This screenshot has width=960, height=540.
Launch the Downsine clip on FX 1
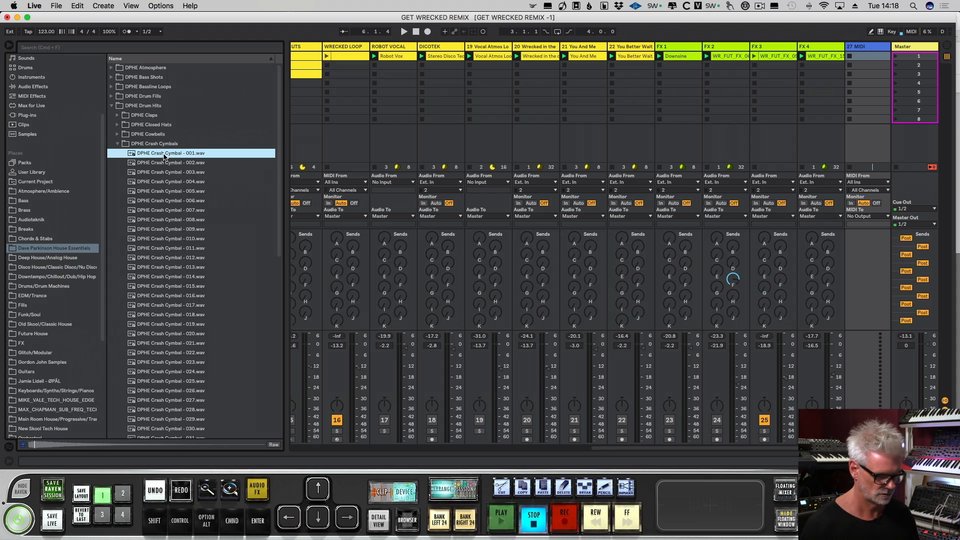(x=659, y=56)
